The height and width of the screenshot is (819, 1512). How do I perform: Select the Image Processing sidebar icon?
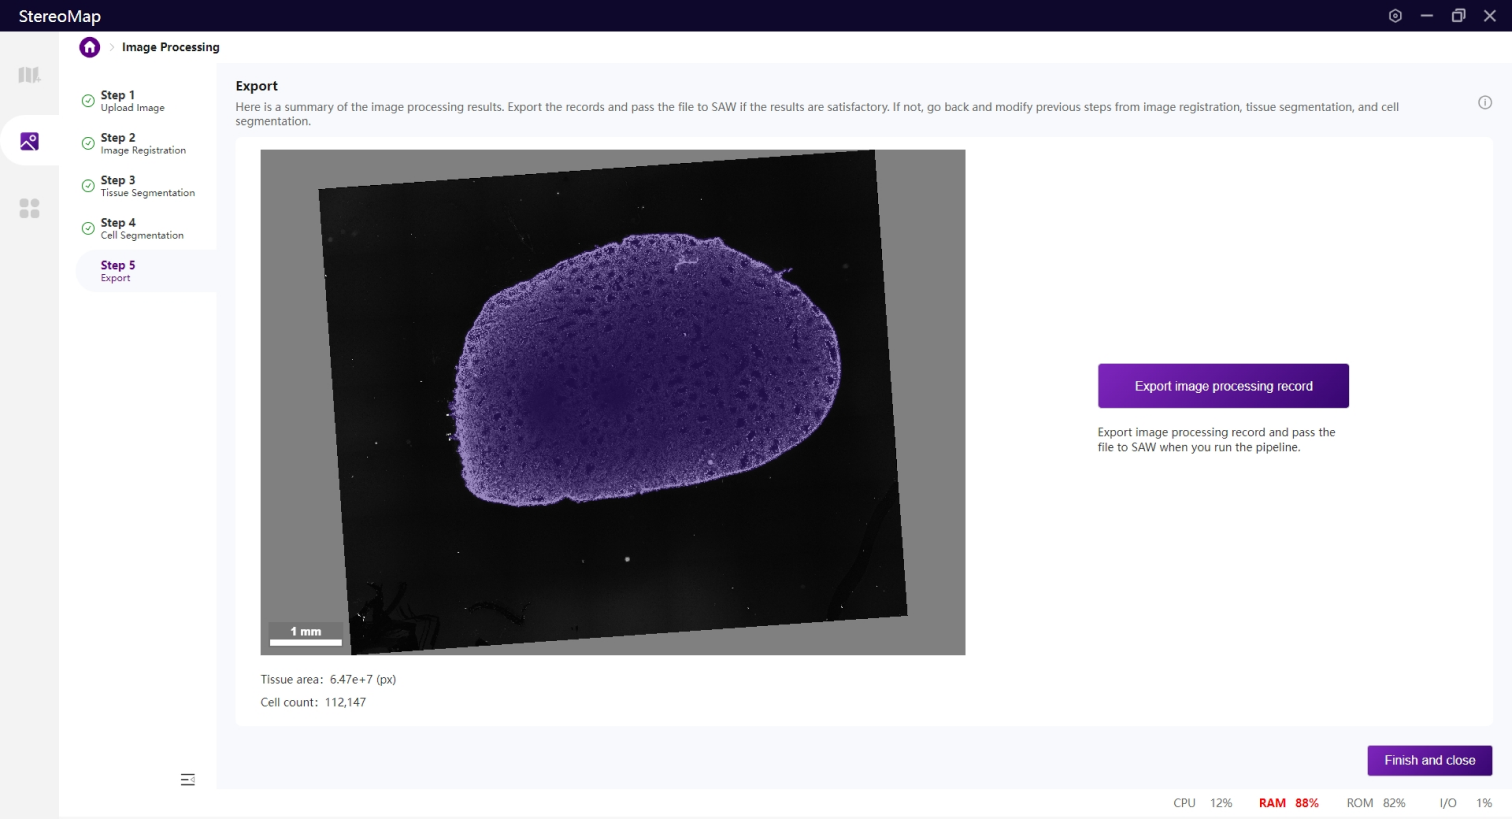[29, 141]
